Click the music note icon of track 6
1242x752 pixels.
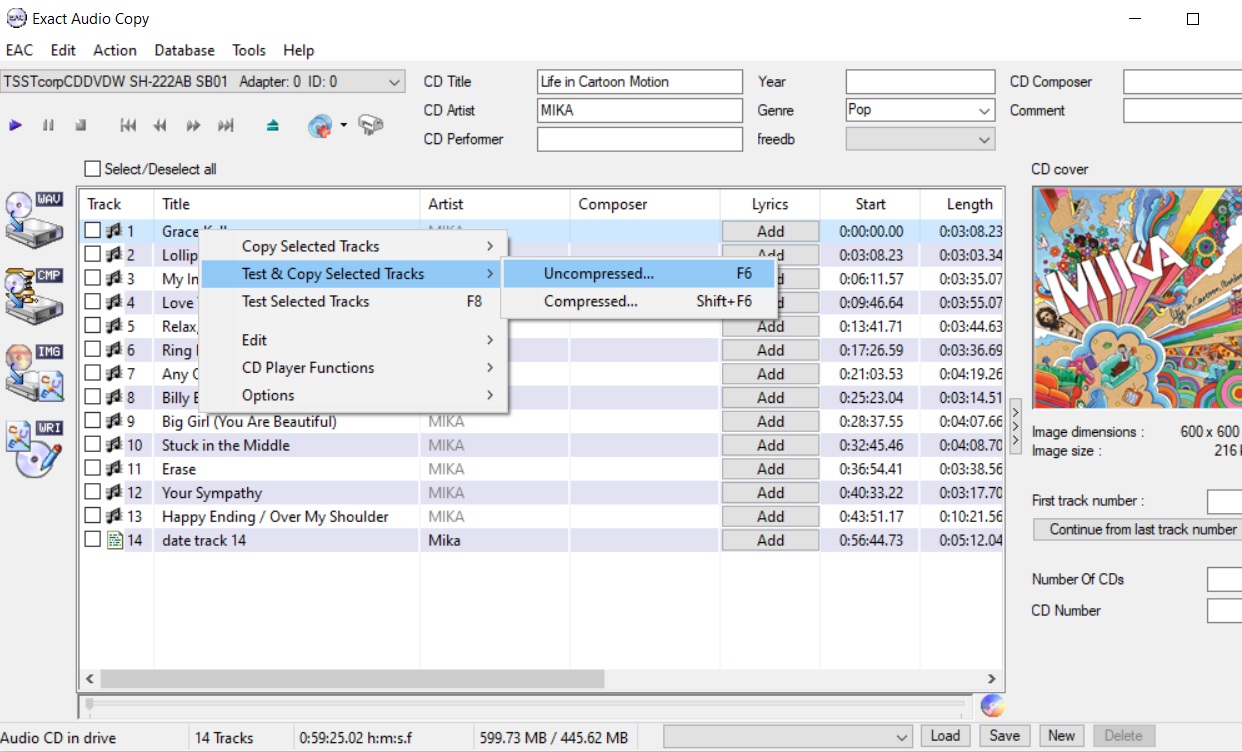[114, 350]
